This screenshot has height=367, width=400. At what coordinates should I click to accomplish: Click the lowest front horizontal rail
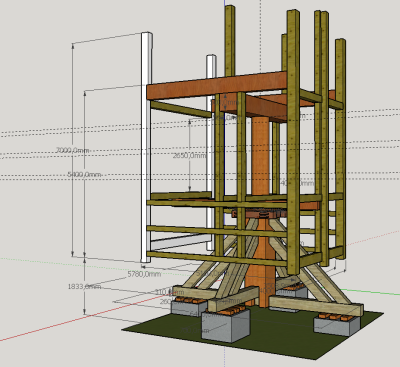[x=217, y=259]
